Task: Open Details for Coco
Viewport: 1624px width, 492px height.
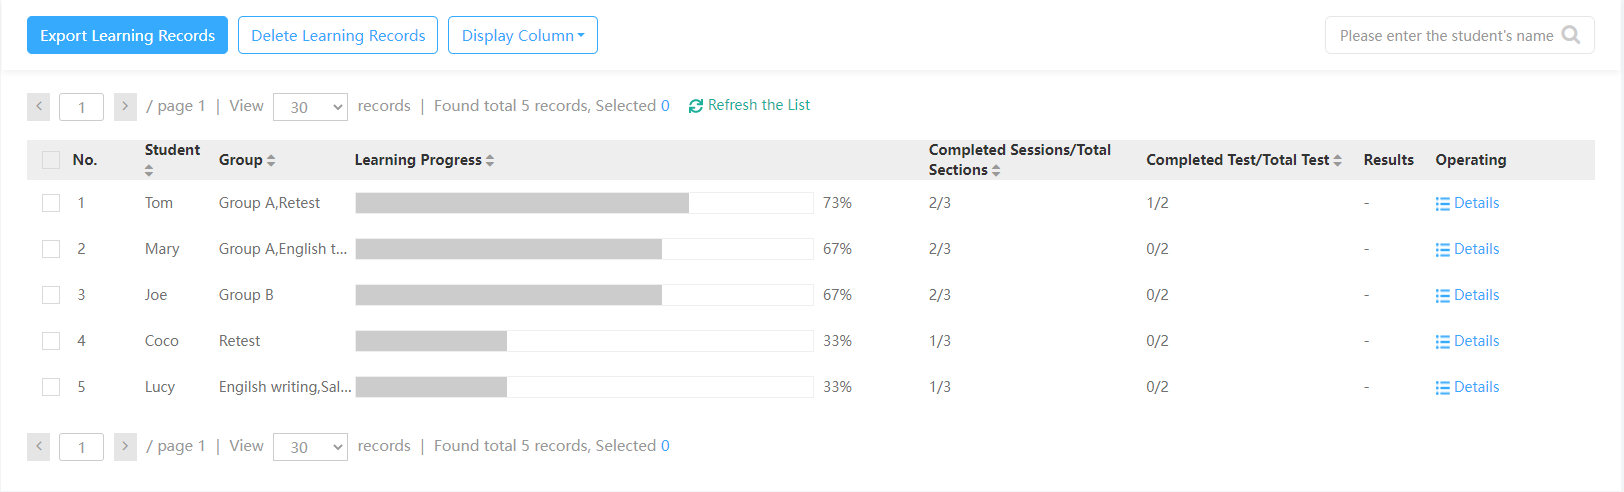Action: point(1467,341)
